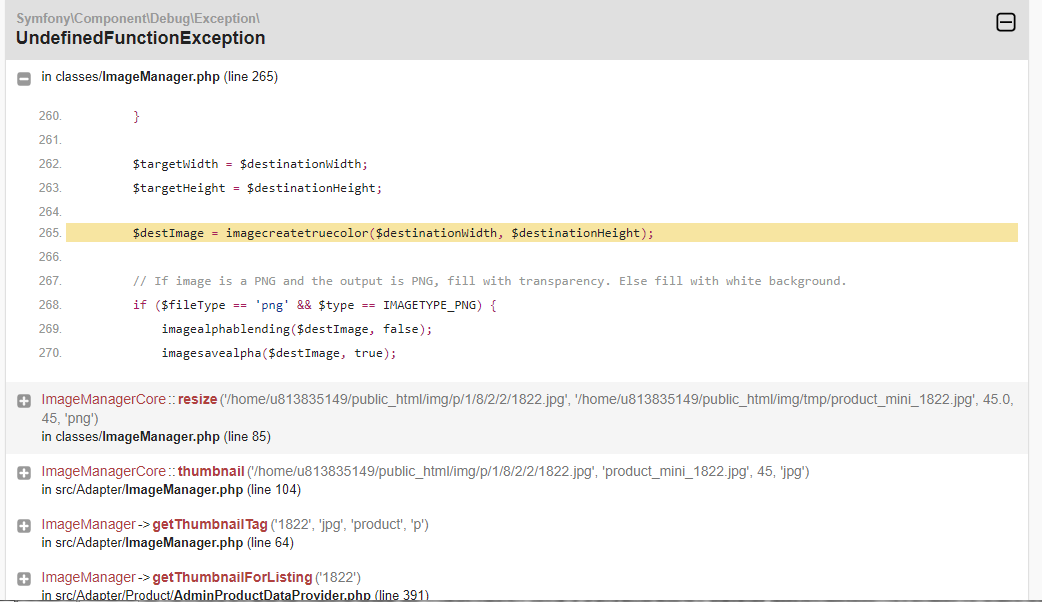Collapse the UndefinedFunctionException block using top-right minus icon
1042x602 pixels.
[x=1005, y=22]
